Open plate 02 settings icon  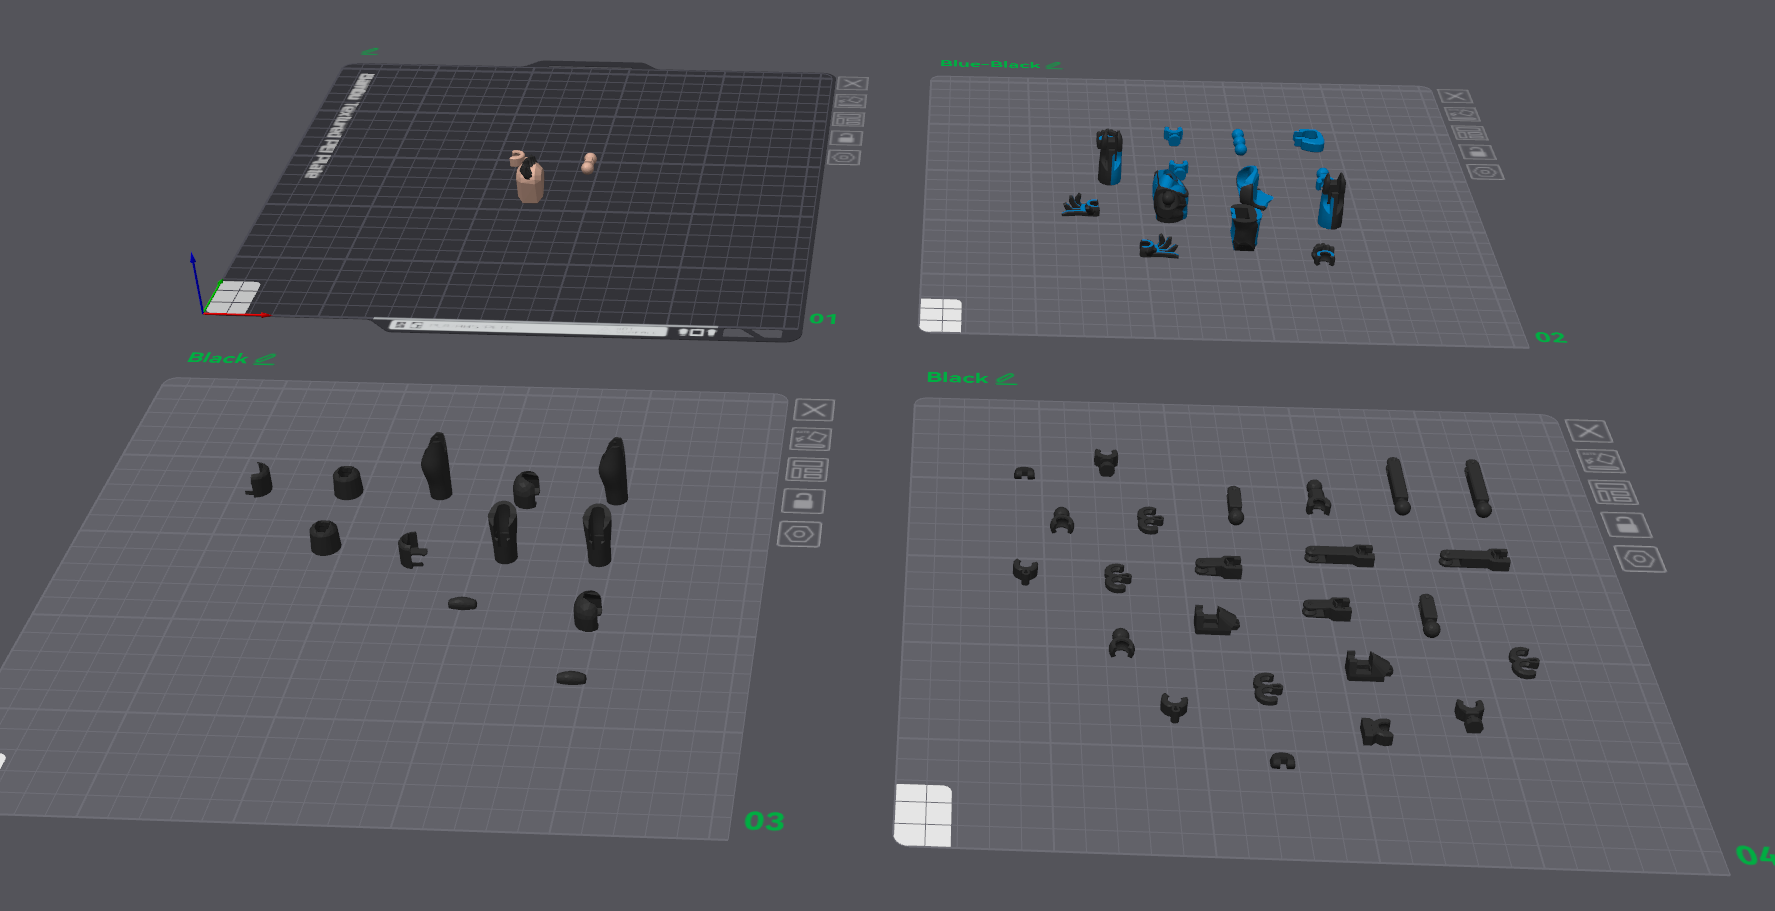[x=1485, y=172]
